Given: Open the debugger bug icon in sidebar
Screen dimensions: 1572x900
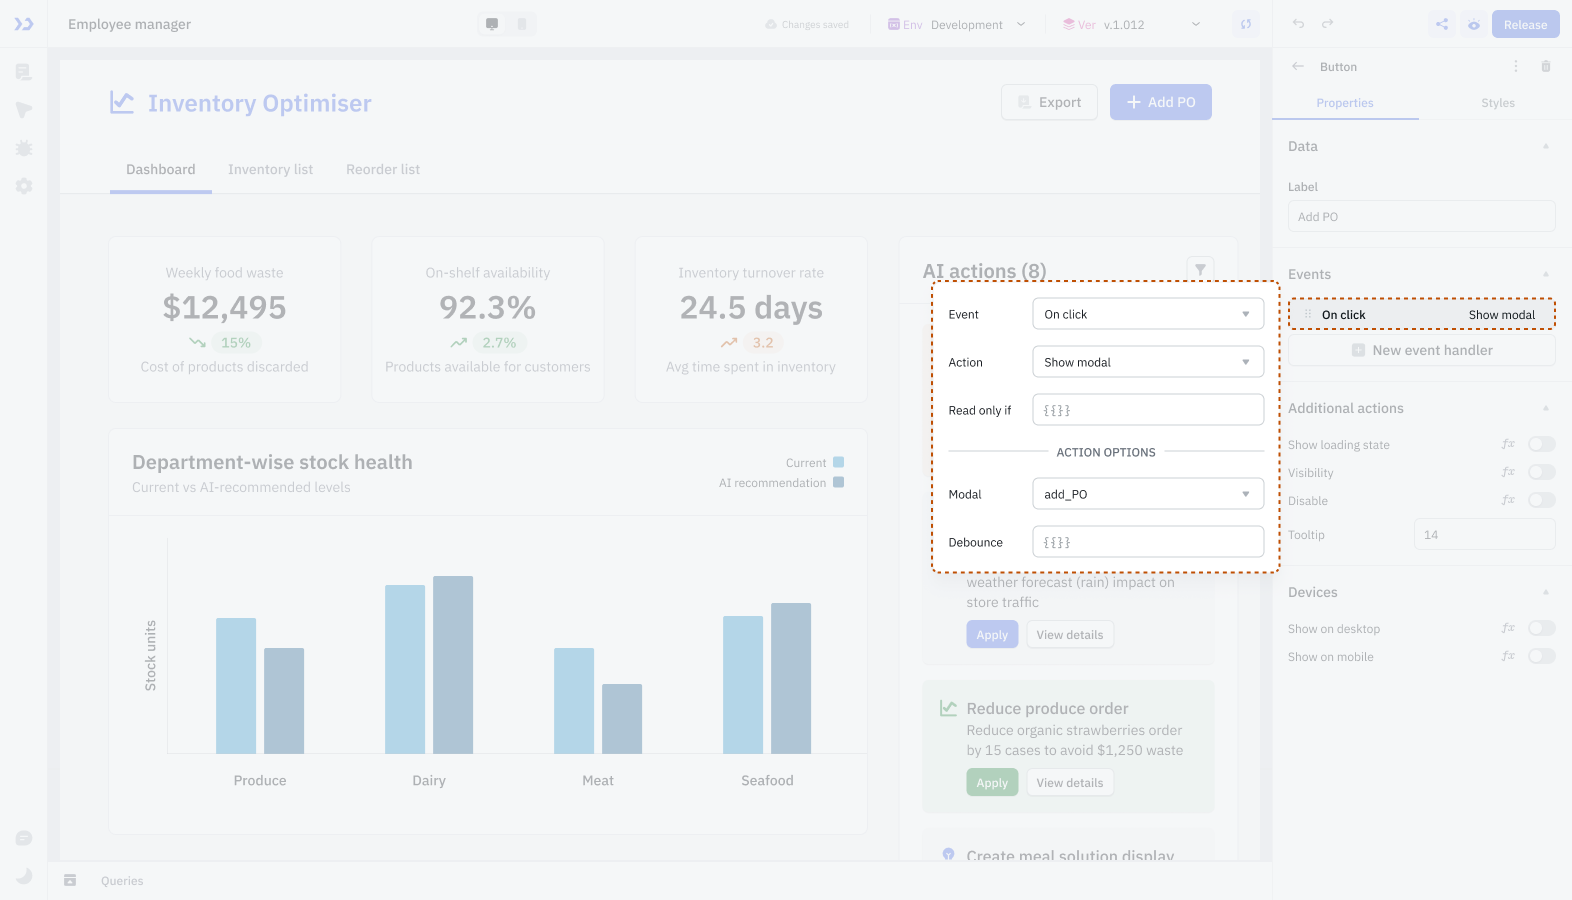Looking at the screenshot, I should coord(24,148).
